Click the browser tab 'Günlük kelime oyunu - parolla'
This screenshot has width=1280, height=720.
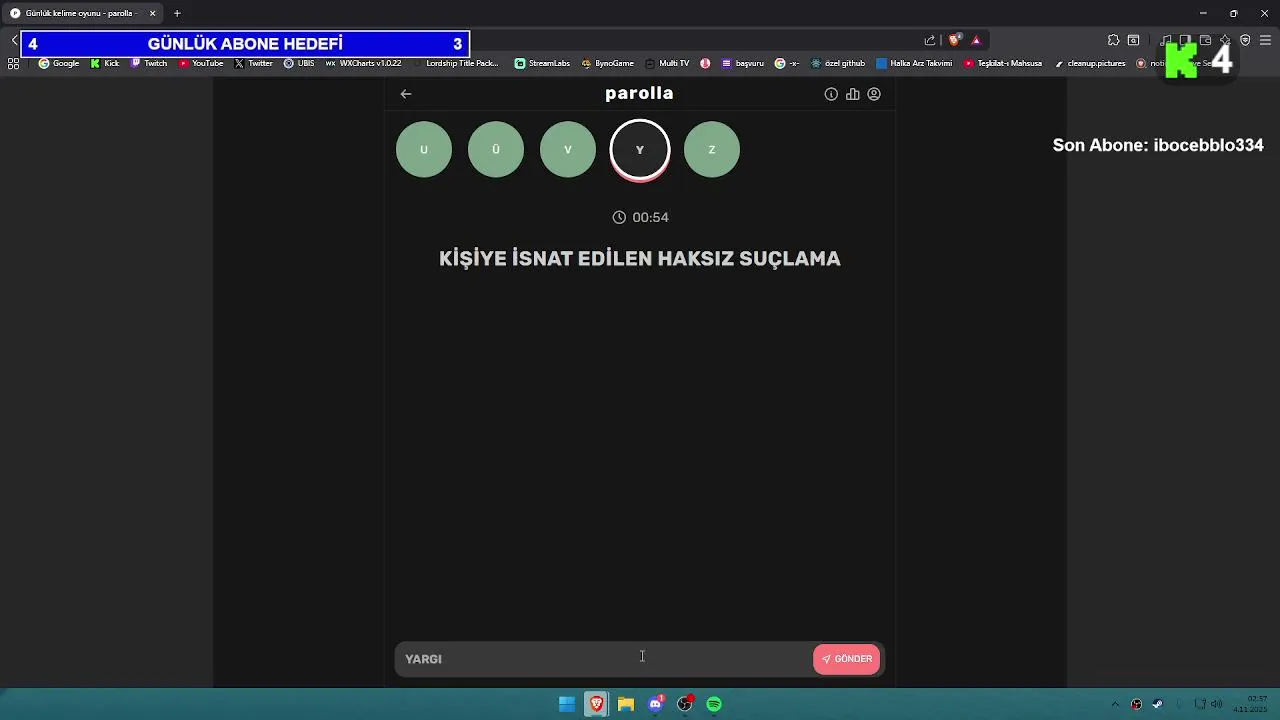click(x=82, y=13)
